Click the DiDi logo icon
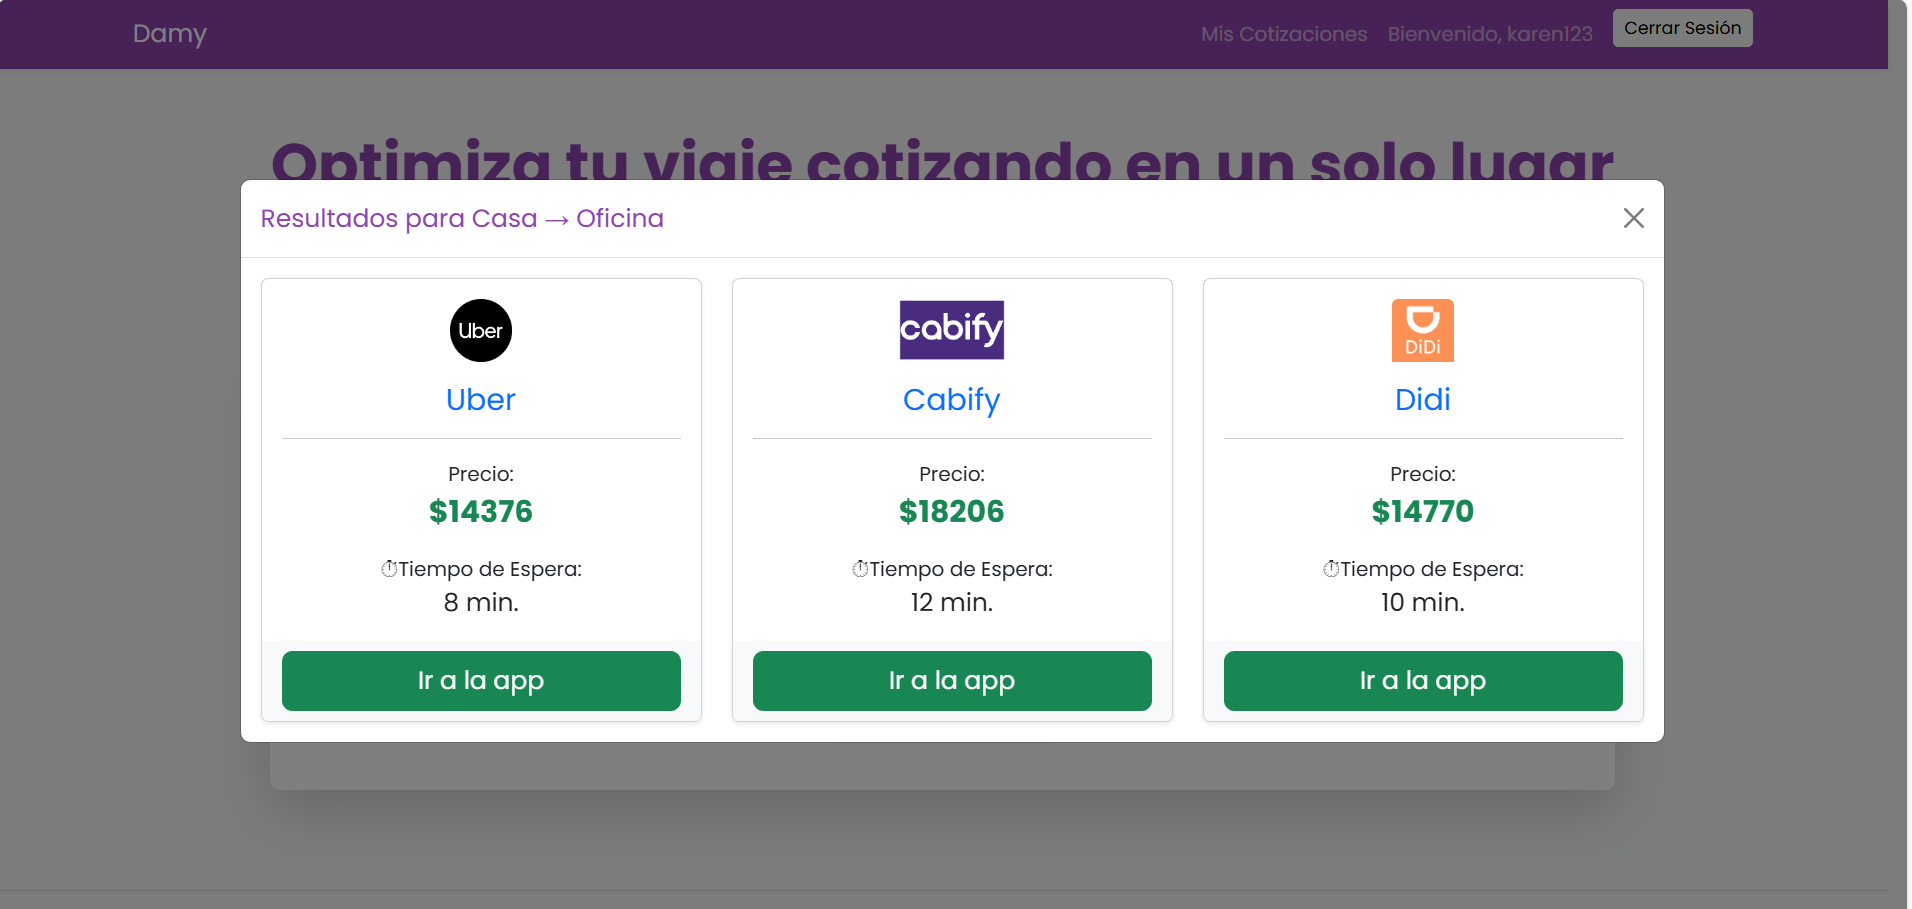Screen dimensions: 1912x909 (1423, 331)
